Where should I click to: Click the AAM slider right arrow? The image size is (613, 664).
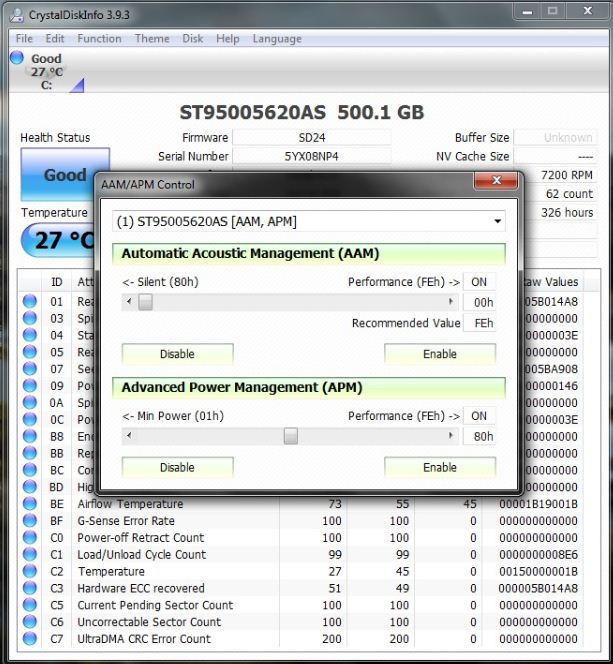pyautogui.click(x=451, y=302)
